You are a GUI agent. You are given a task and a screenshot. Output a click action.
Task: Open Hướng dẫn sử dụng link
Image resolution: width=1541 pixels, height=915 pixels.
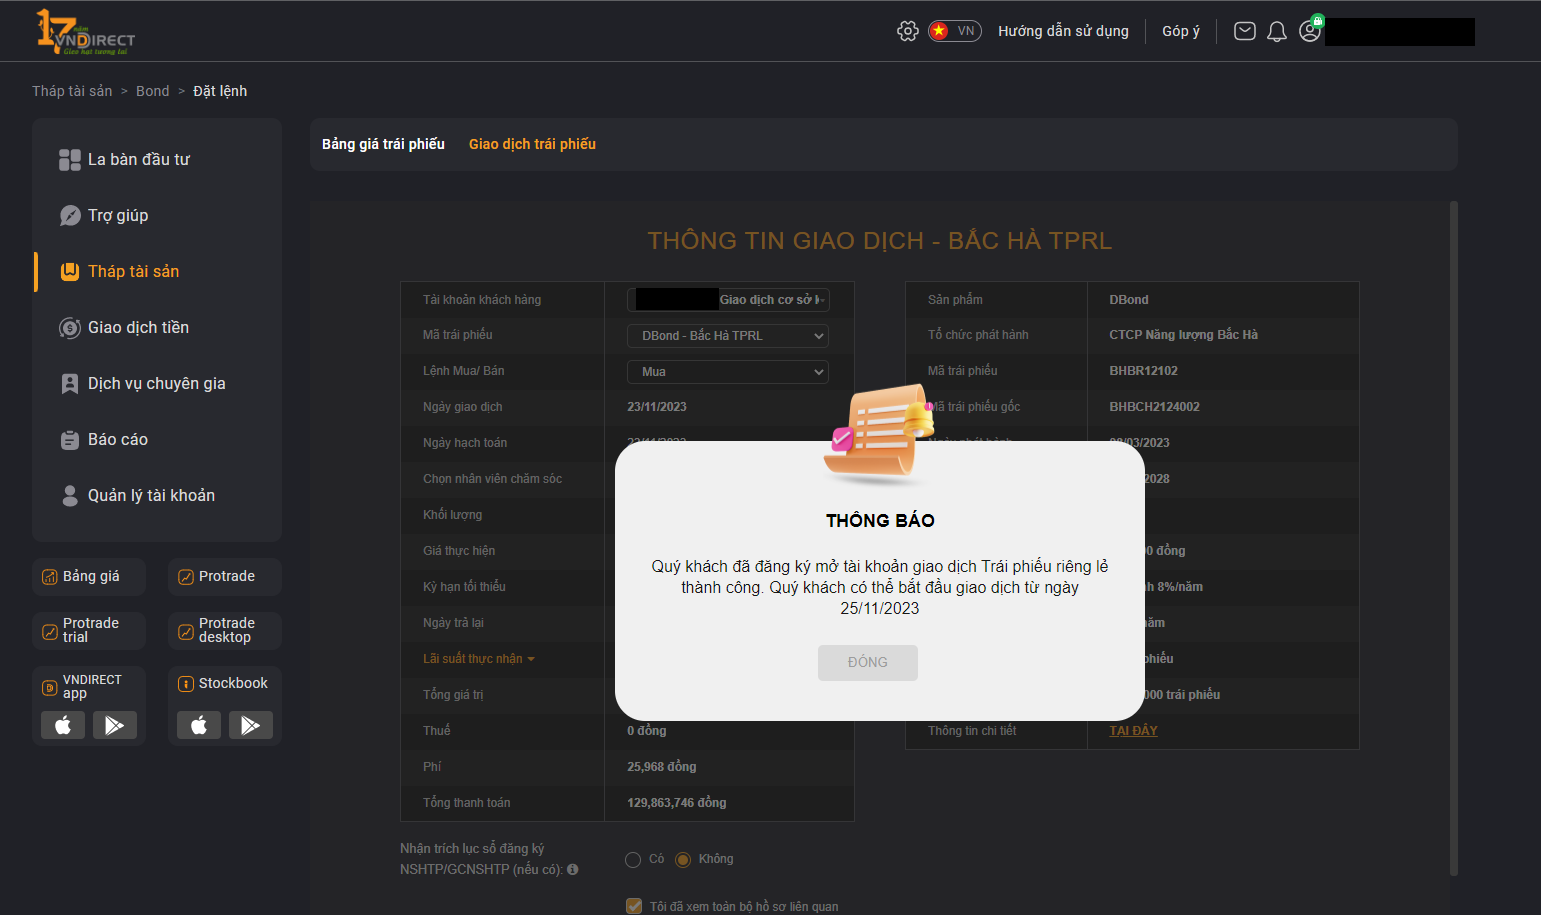coord(1063,31)
